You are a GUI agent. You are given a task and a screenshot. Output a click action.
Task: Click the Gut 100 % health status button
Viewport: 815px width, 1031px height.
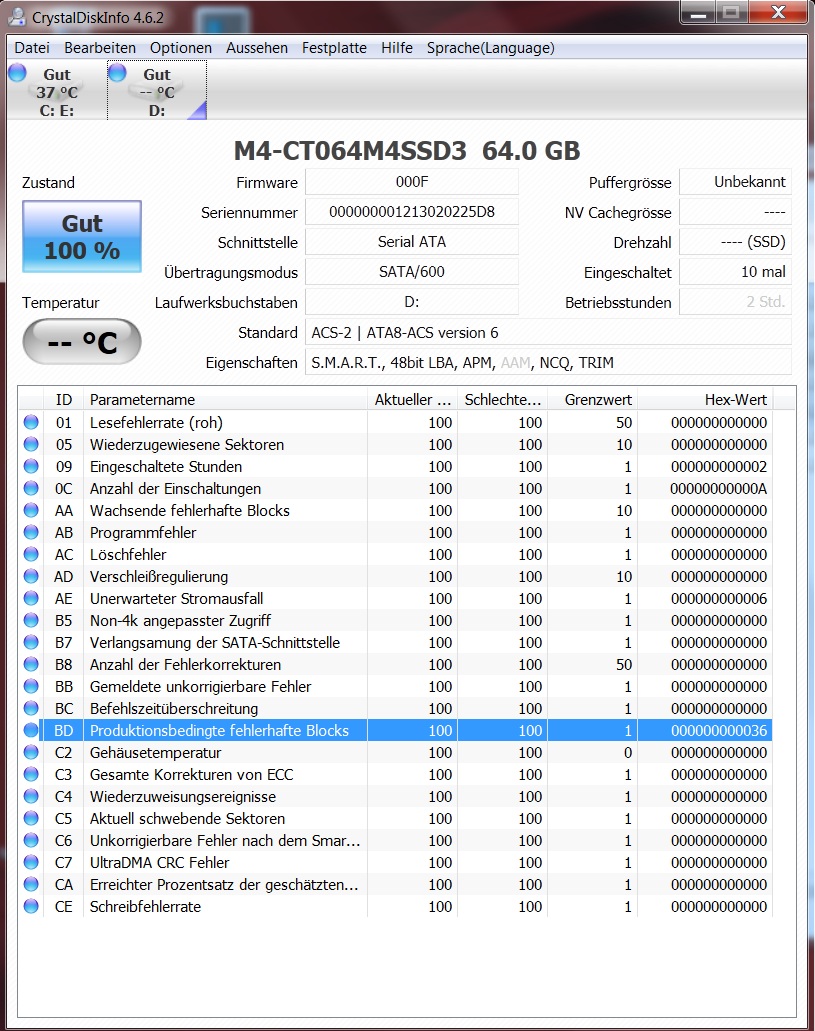coord(82,237)
